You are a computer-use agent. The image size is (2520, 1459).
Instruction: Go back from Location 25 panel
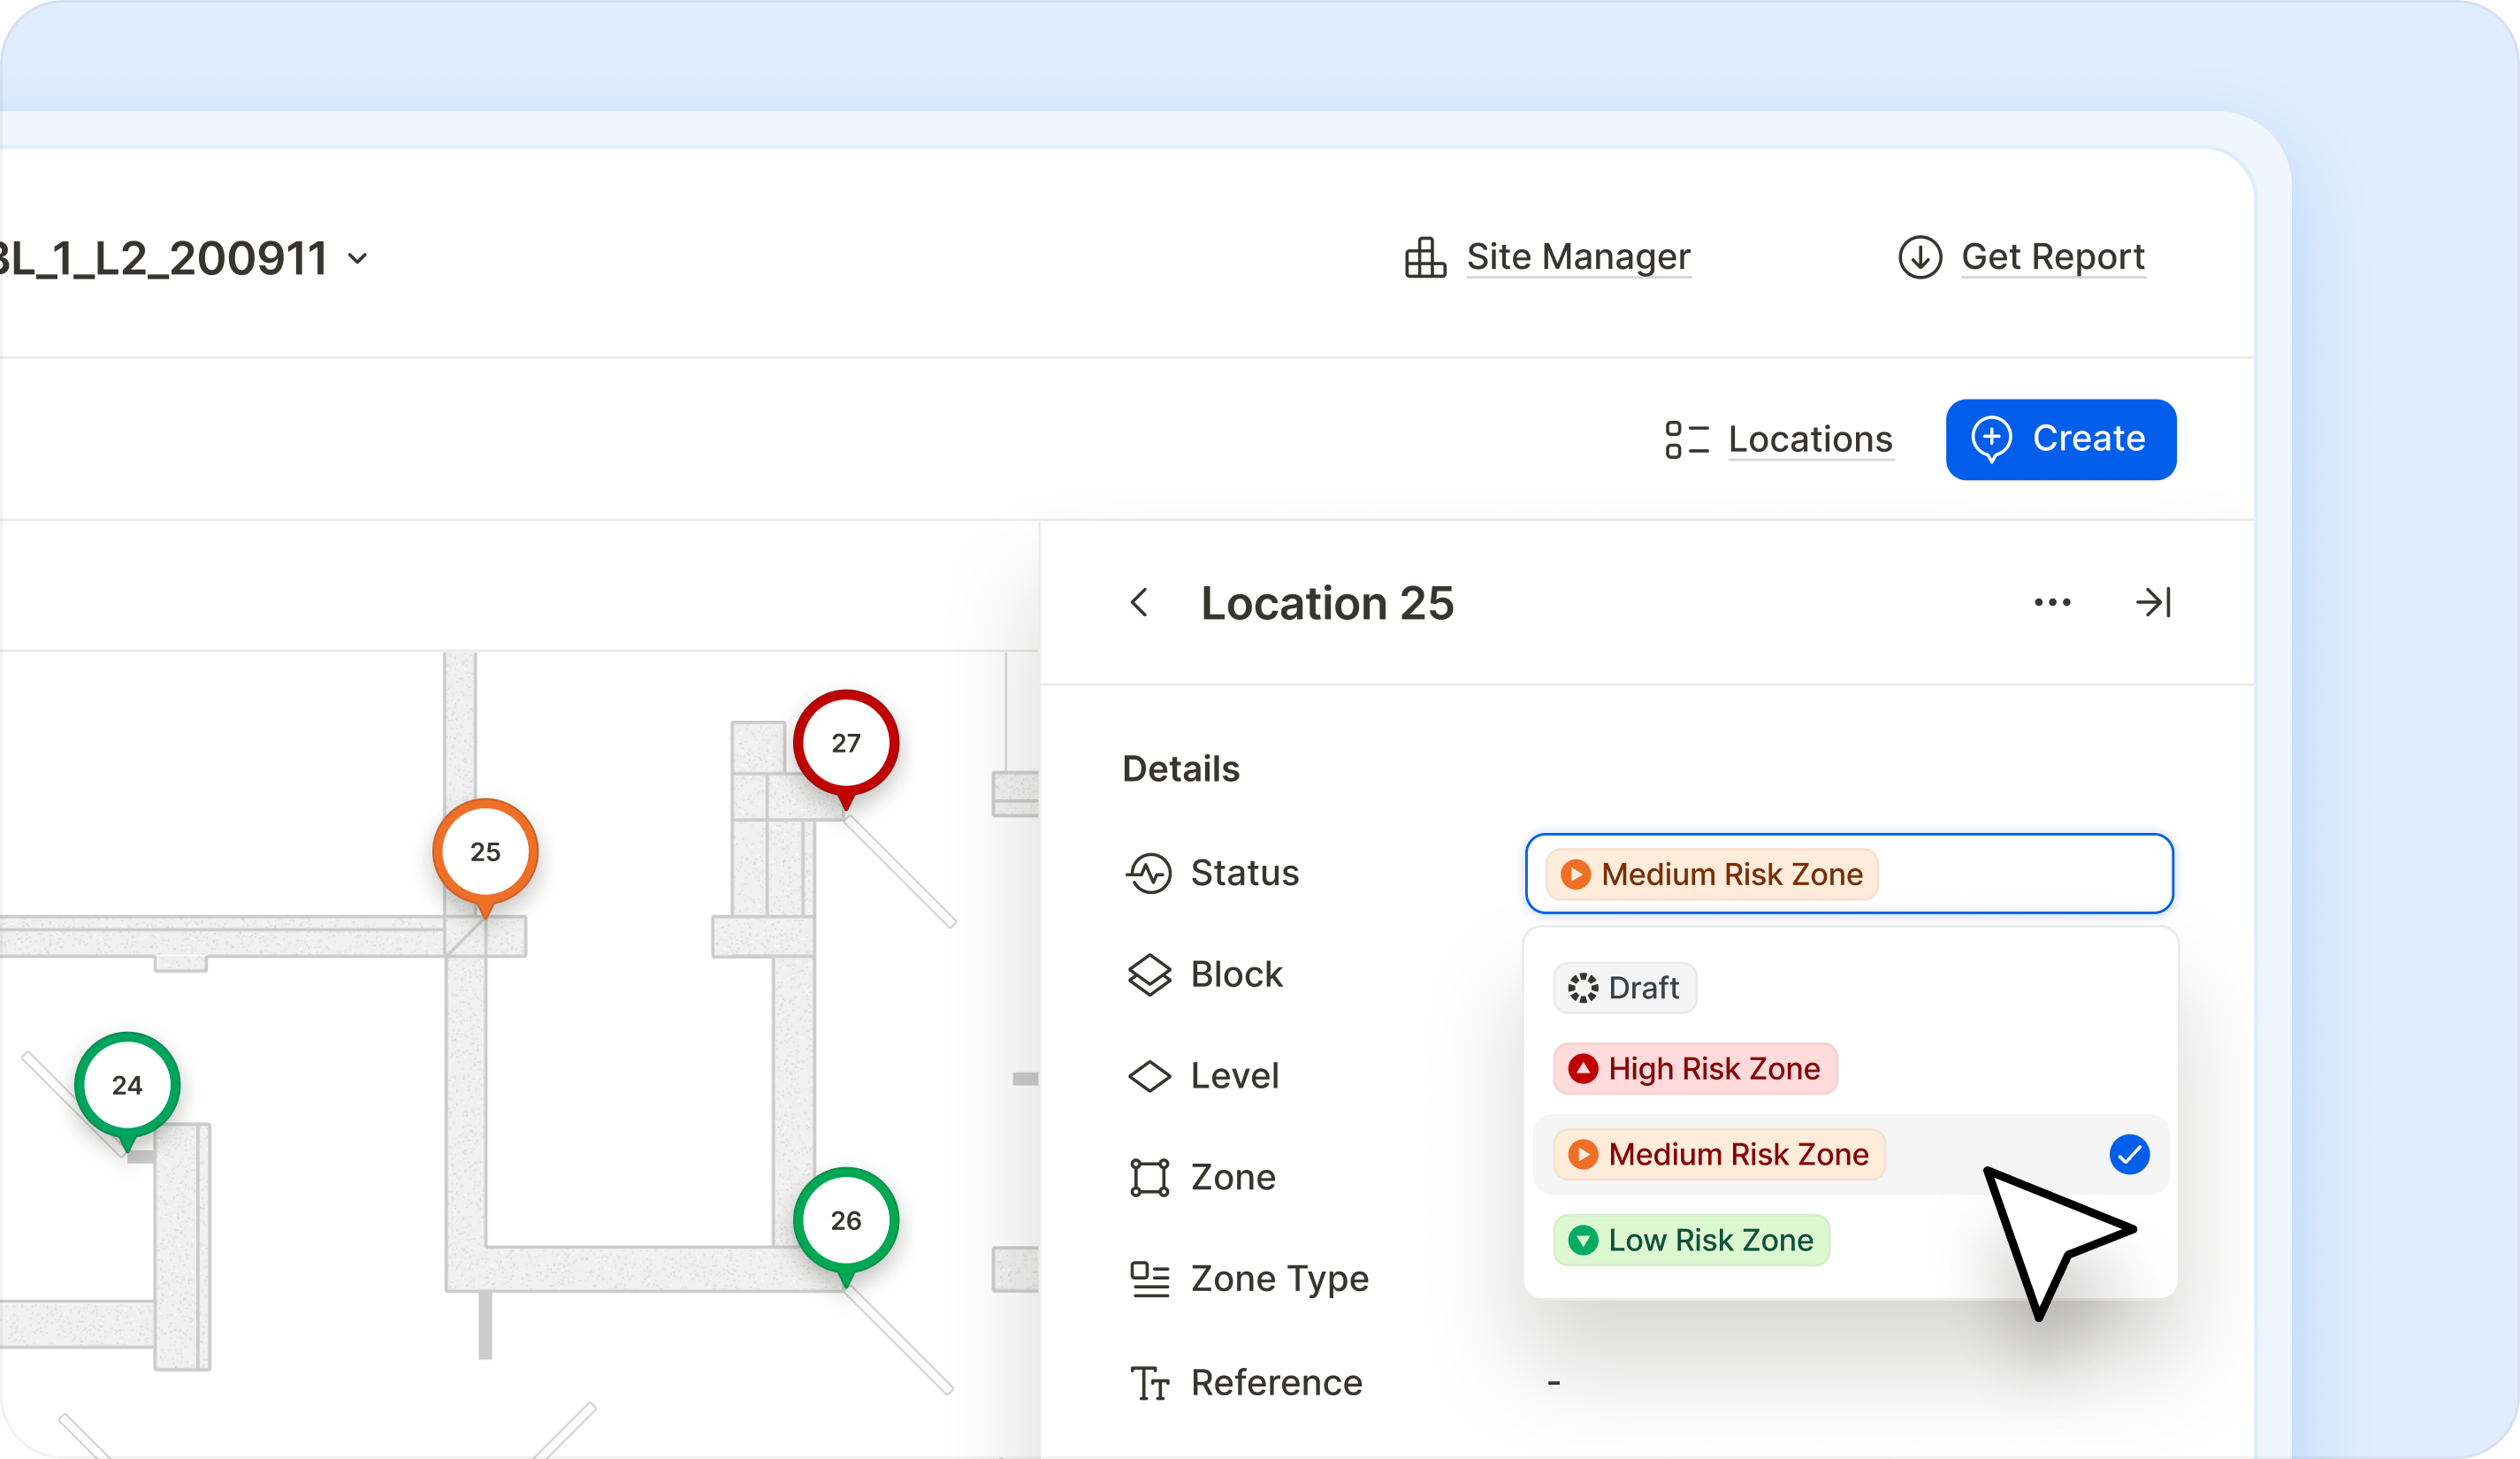tap(1139, 602)
